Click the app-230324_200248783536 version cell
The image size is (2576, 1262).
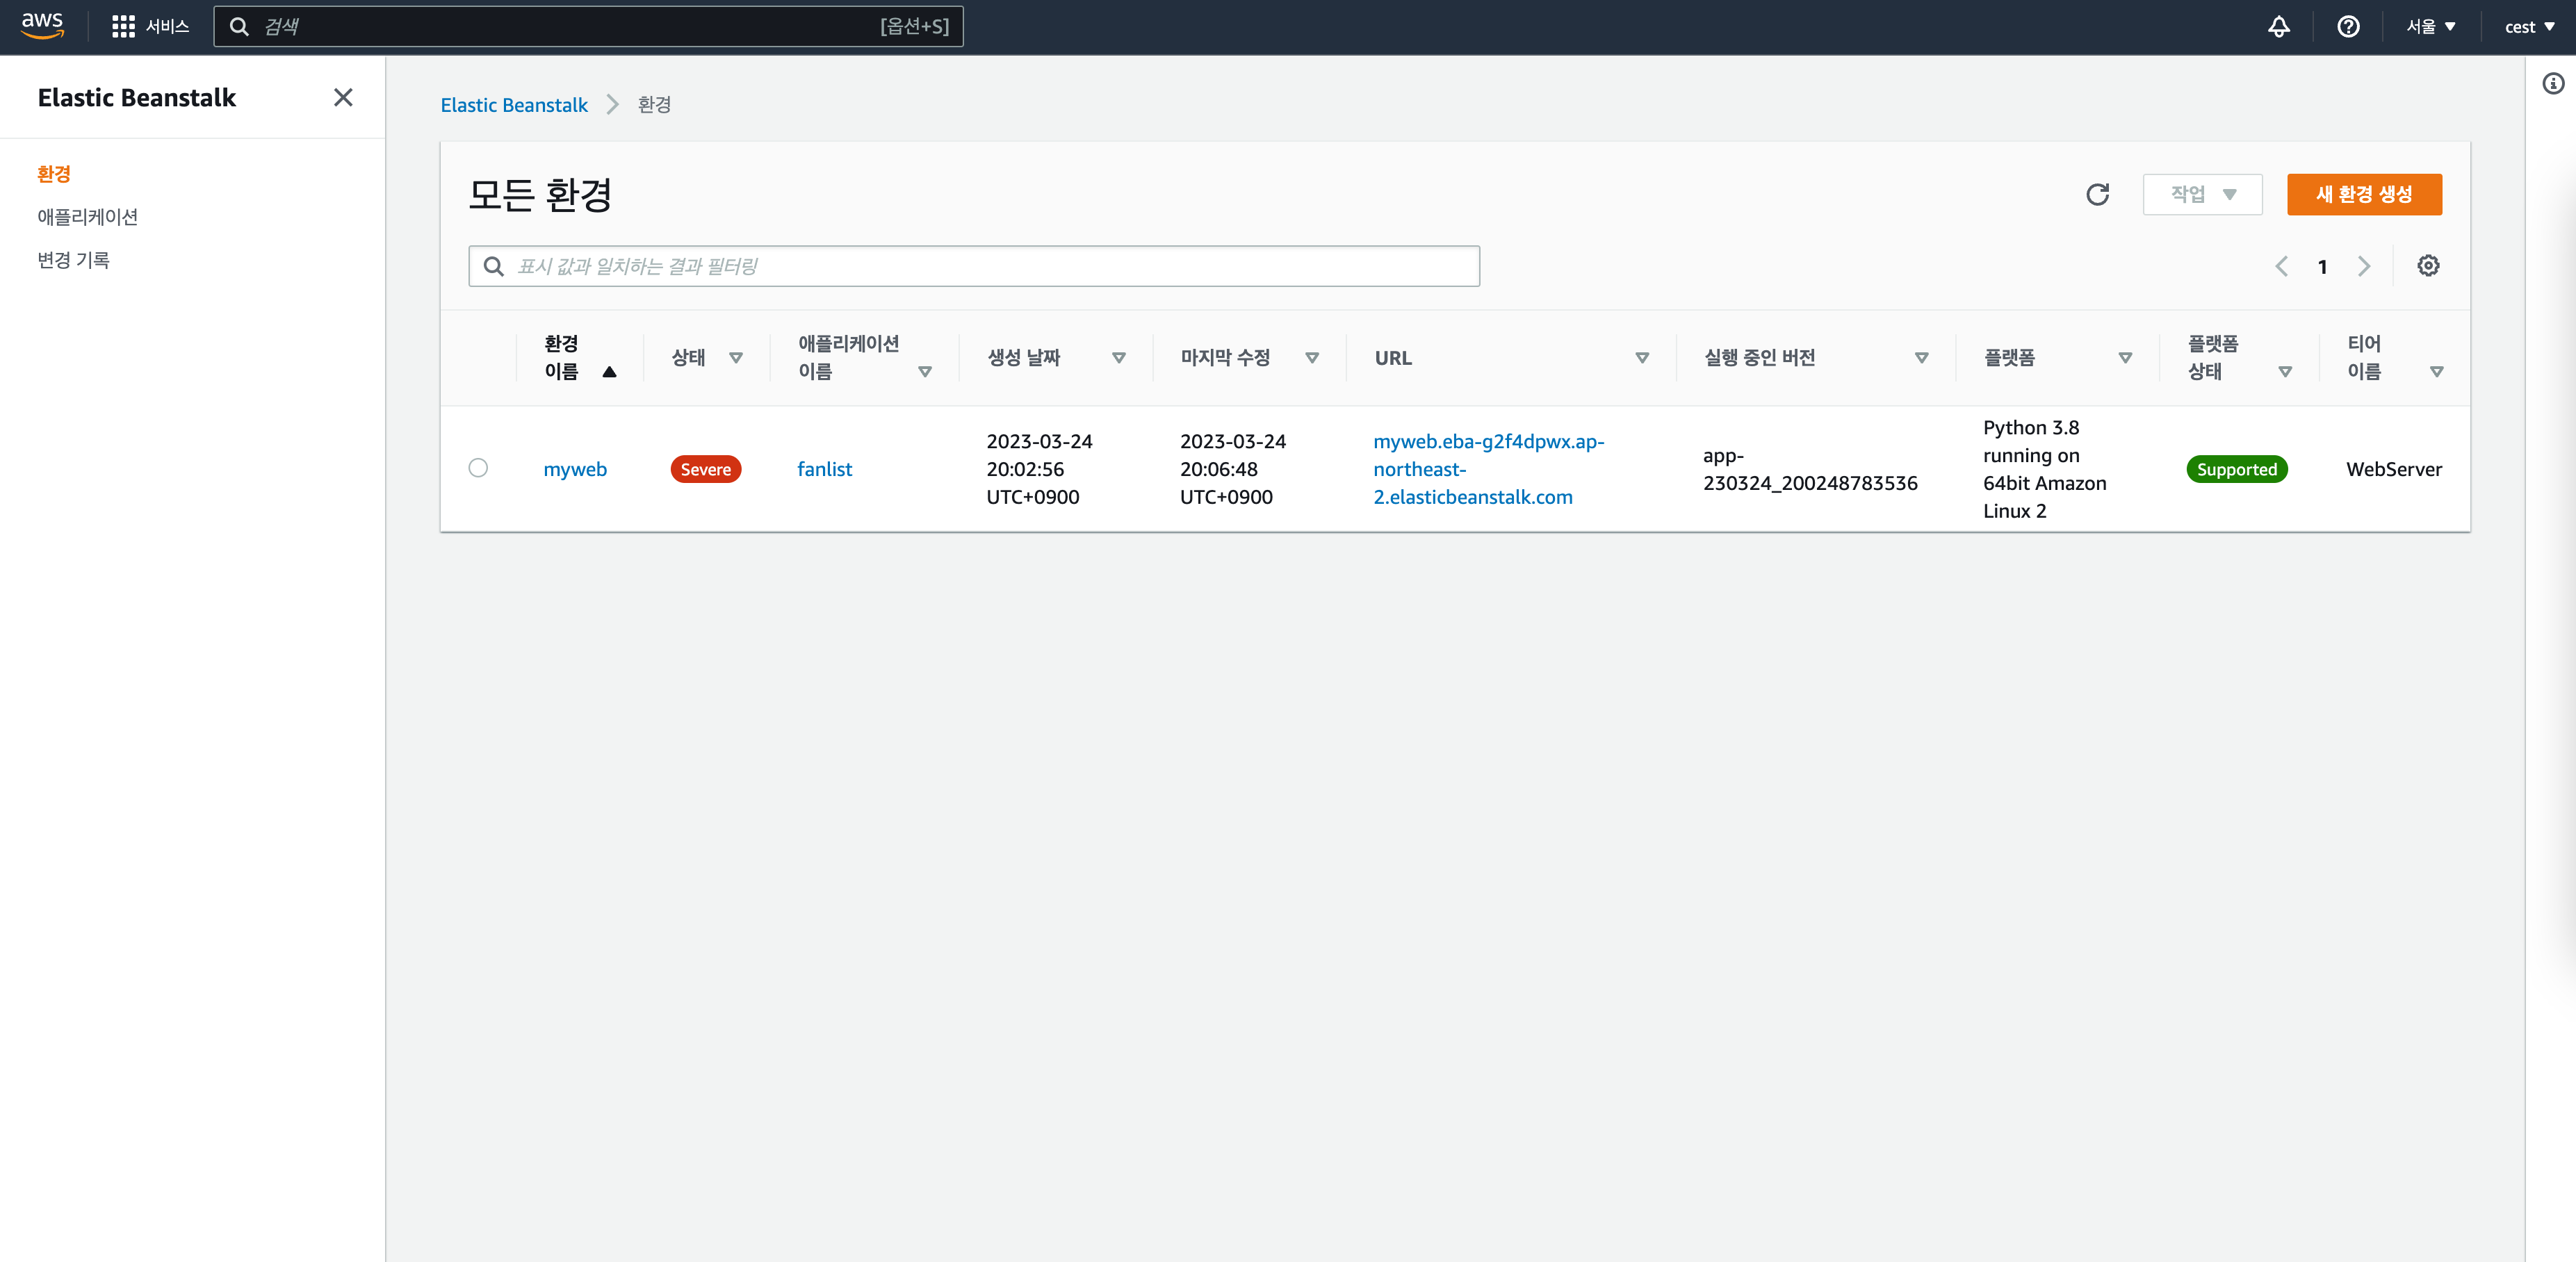[1810, 469]
